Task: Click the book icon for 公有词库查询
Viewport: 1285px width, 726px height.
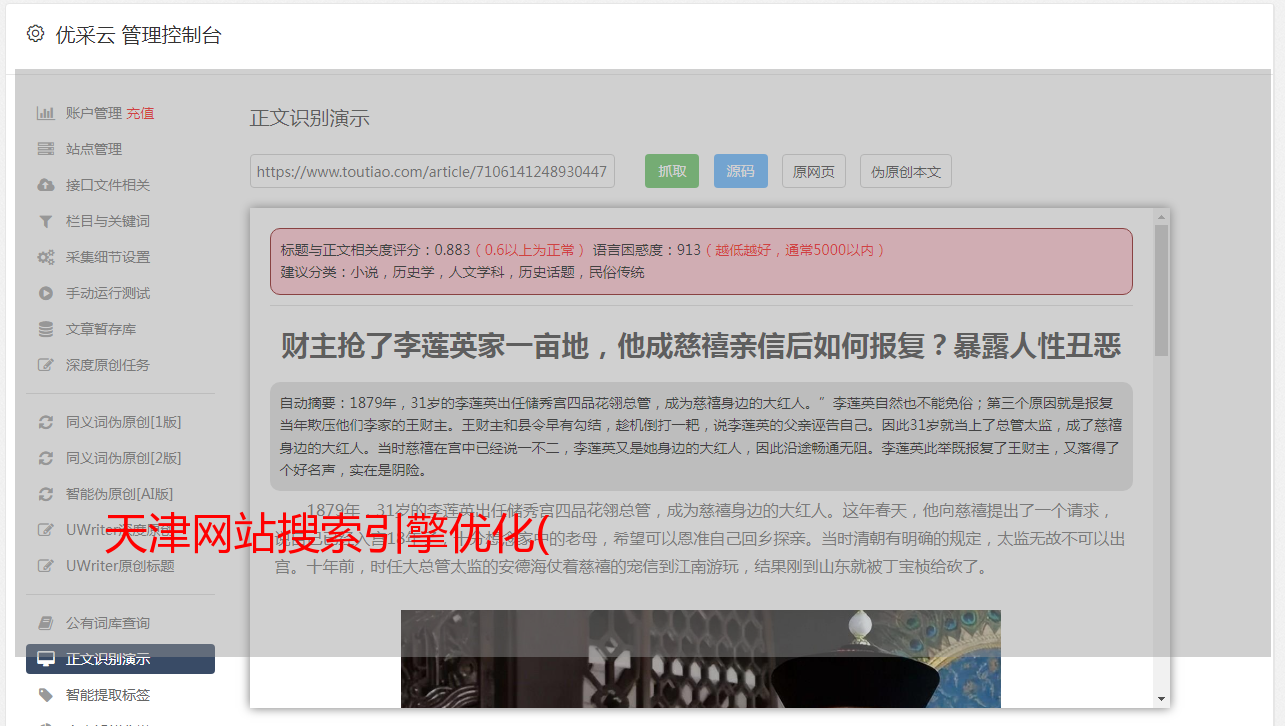Action: click(46, 623)
